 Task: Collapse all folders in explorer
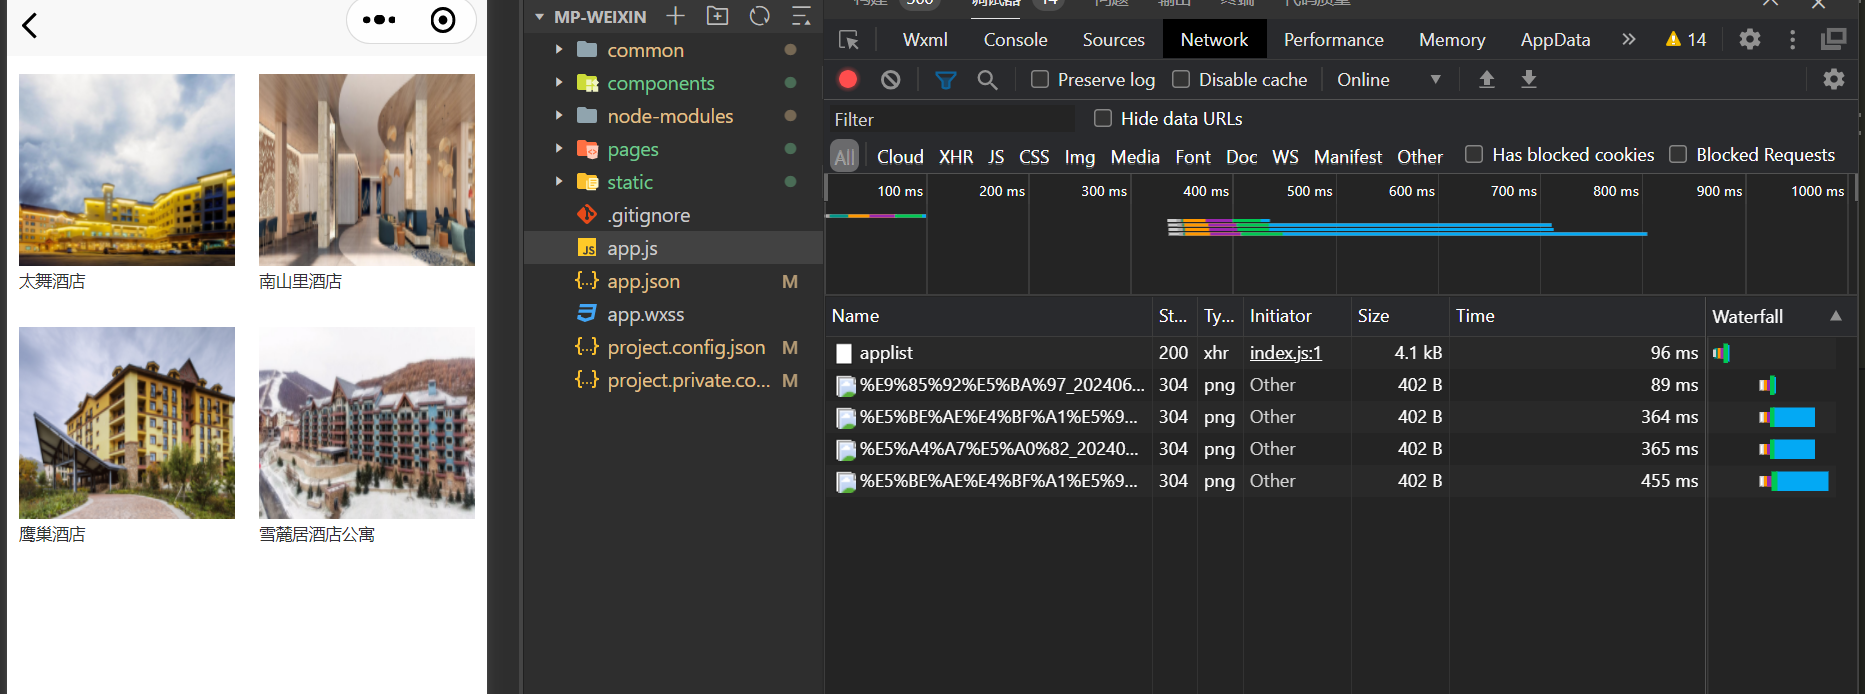point(801,16)
